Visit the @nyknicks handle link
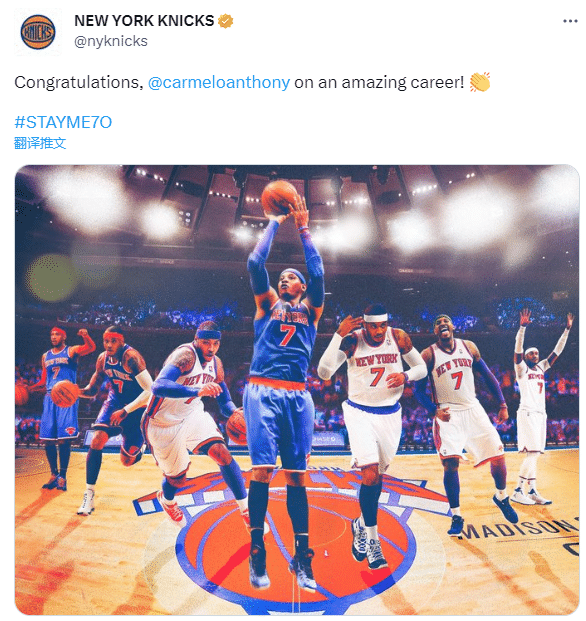 (x=111, y=41)
